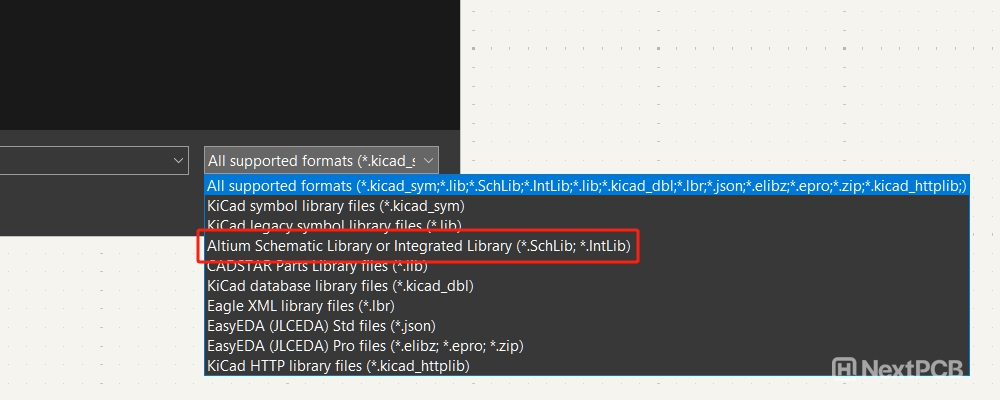Select KiCad database library files (*.kicad_dbl)
This screenshot has height=400, width=1000.
(x=340, y=286)
